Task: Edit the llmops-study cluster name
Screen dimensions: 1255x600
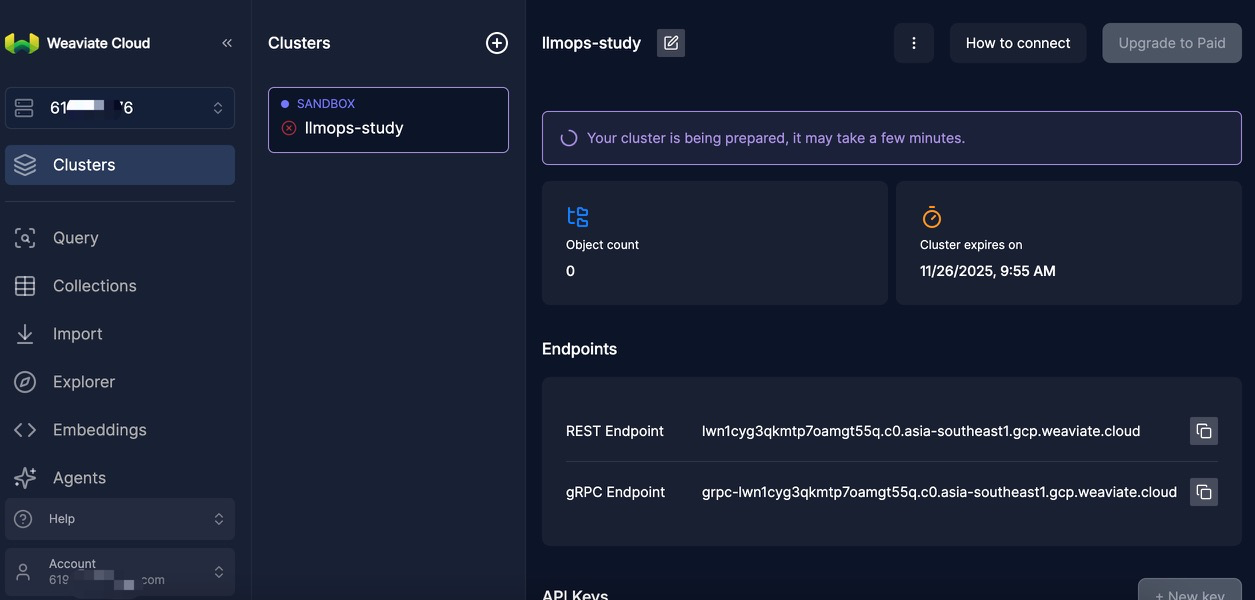Action: point(671,43)
